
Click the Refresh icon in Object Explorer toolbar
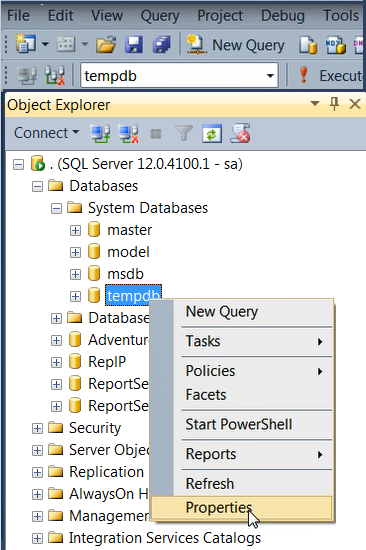coord(212,134)
